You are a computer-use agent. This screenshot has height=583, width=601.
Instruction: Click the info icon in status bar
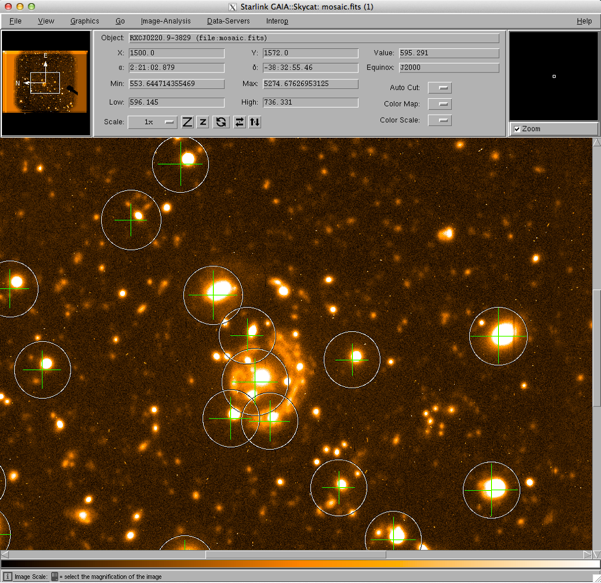7,577
